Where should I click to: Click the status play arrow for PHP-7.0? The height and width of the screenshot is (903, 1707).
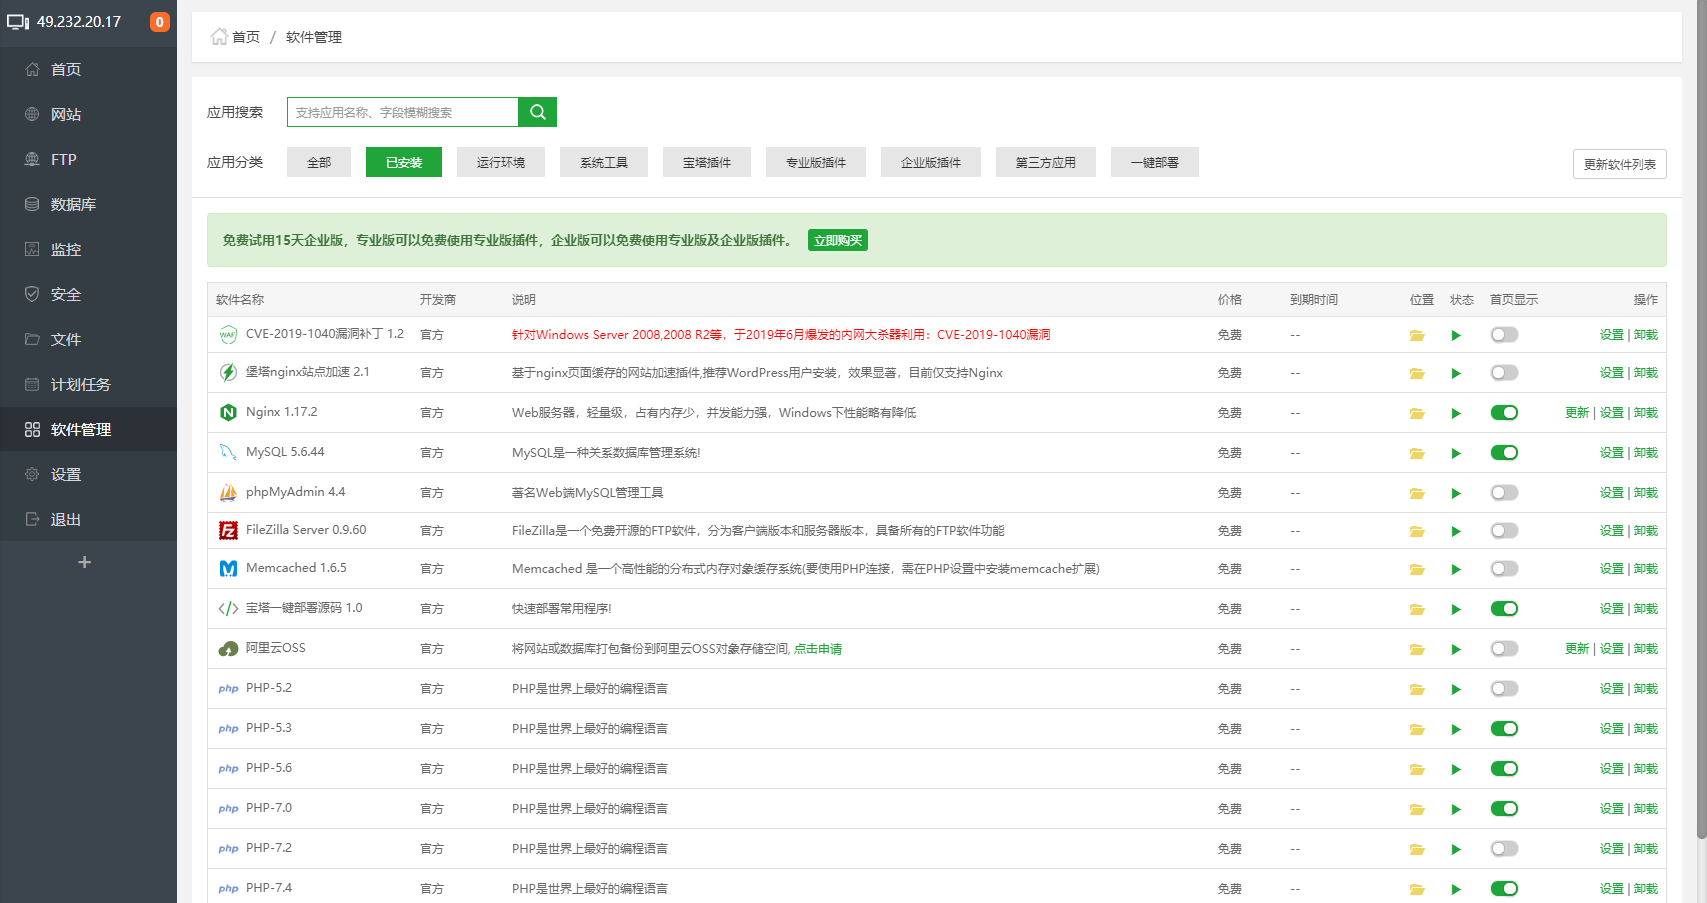pyautogui.click(x=1456, y=809)
